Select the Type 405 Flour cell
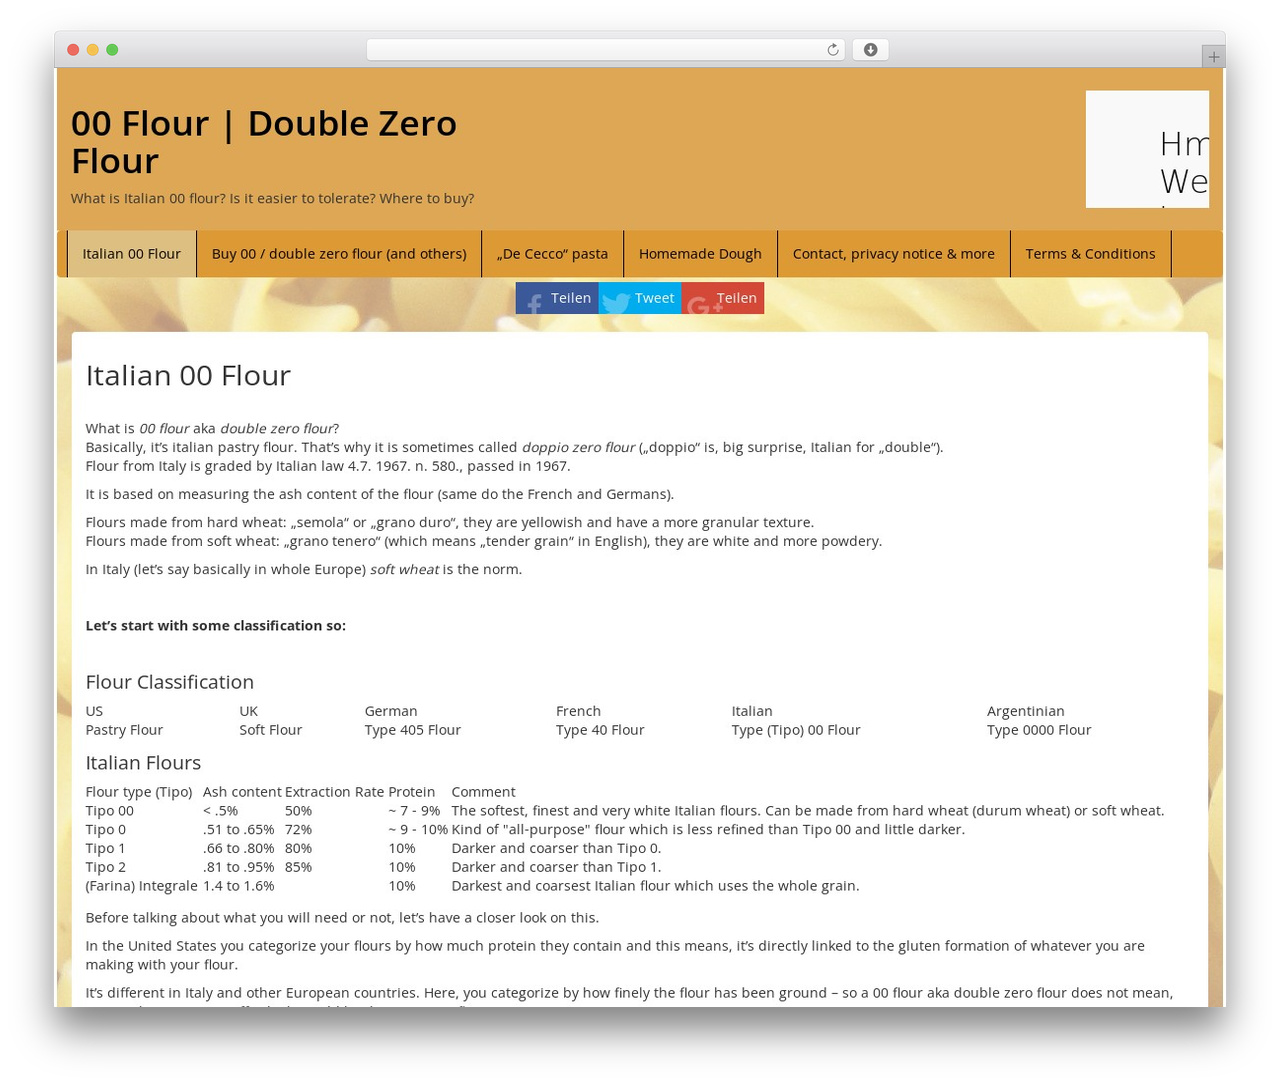Screen dimensions: 1280x1084 tap(413, 730)
